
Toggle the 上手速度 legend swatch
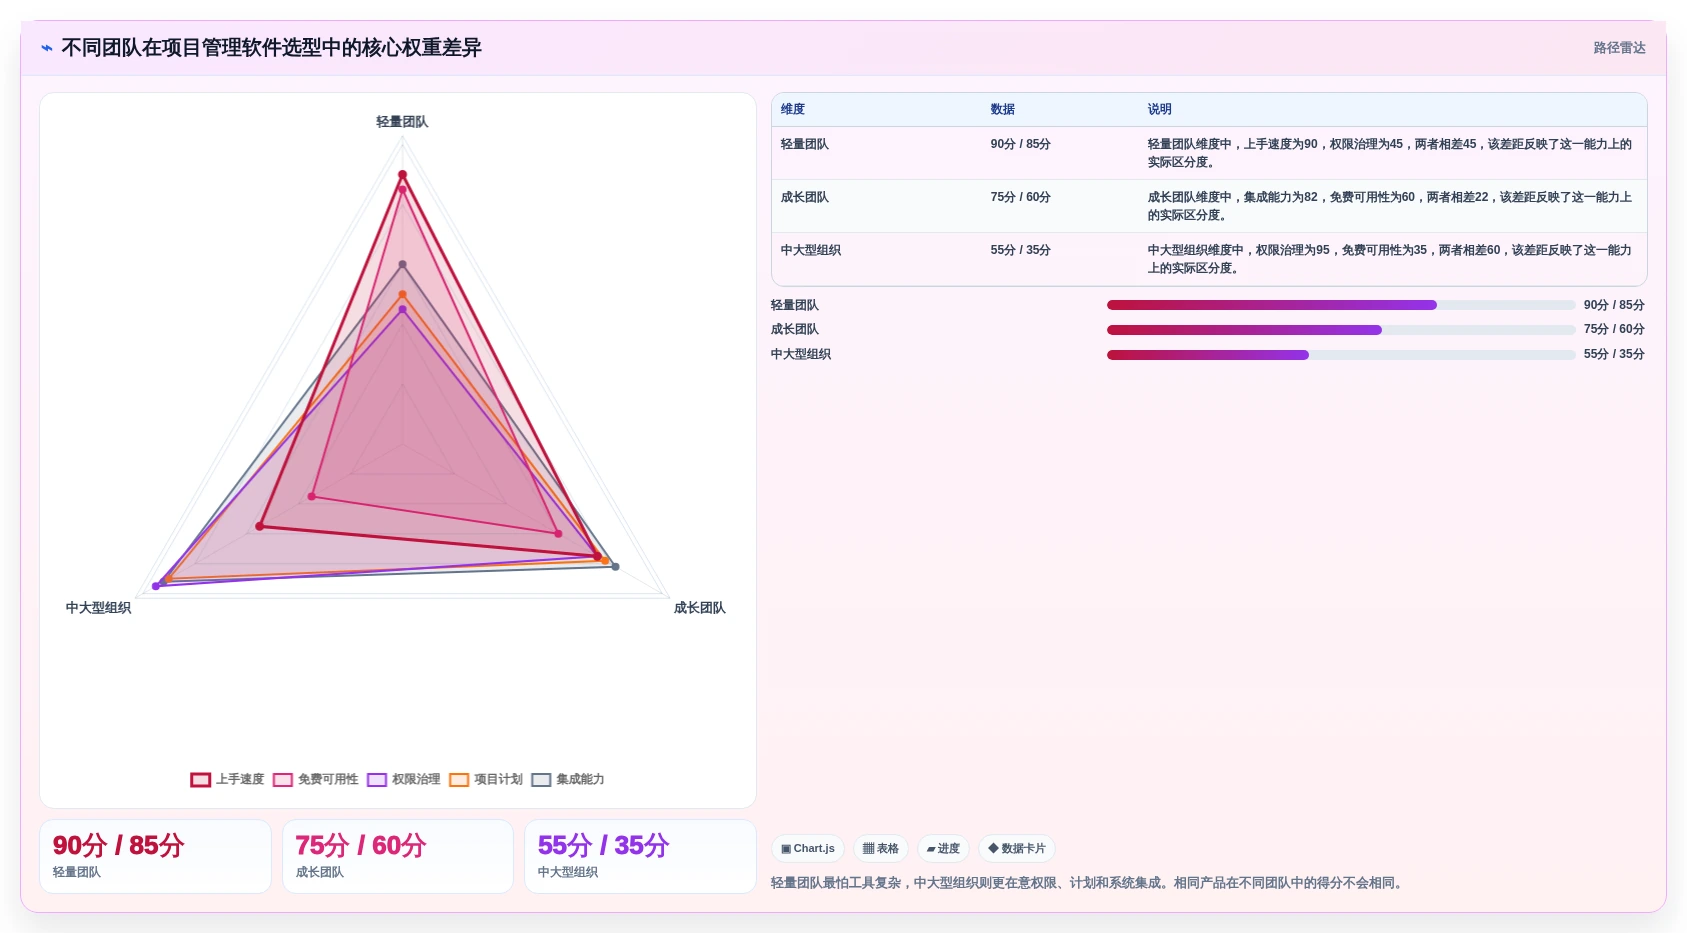click(x=201, y=780)
